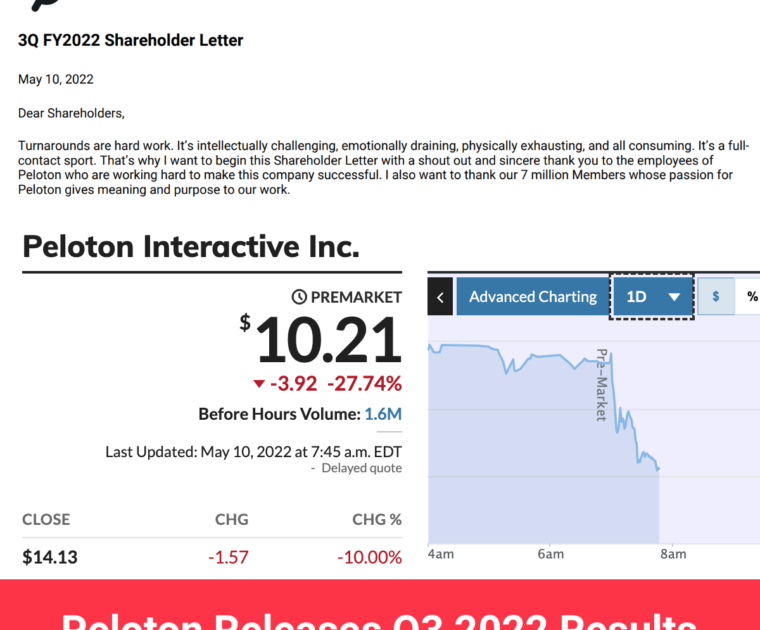Click the chart's left chevron collapse button

(440, 297)
